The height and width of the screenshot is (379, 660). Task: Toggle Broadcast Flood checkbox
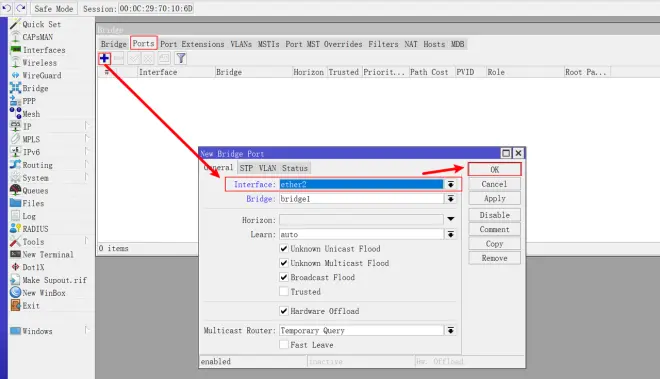284,277
